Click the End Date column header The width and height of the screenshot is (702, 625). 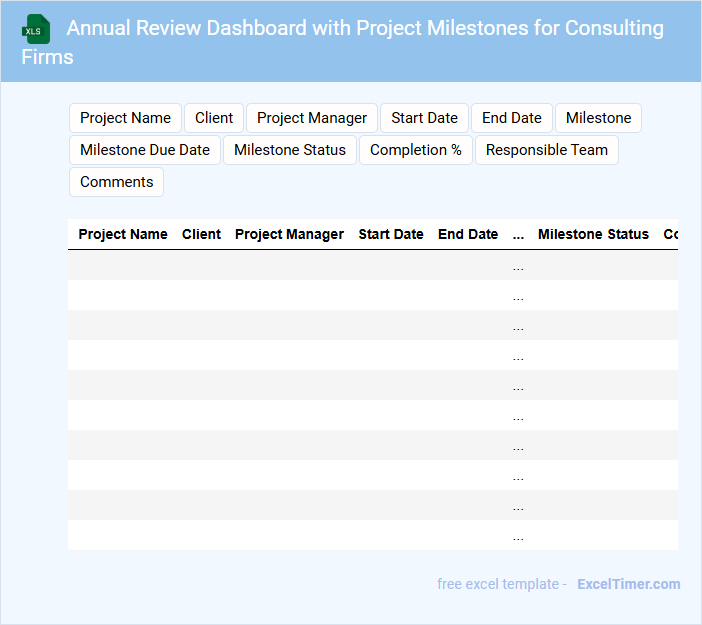click(468, 234)
